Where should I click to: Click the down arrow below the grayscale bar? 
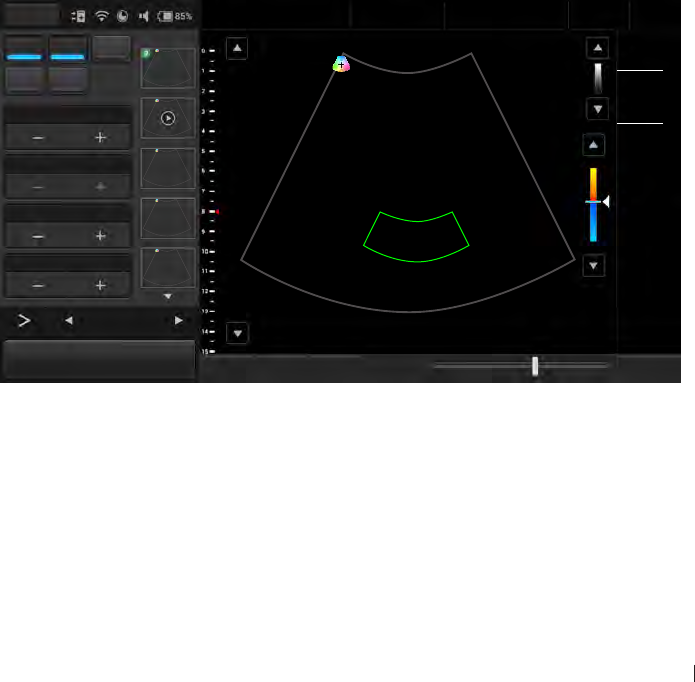pos(597,109)
